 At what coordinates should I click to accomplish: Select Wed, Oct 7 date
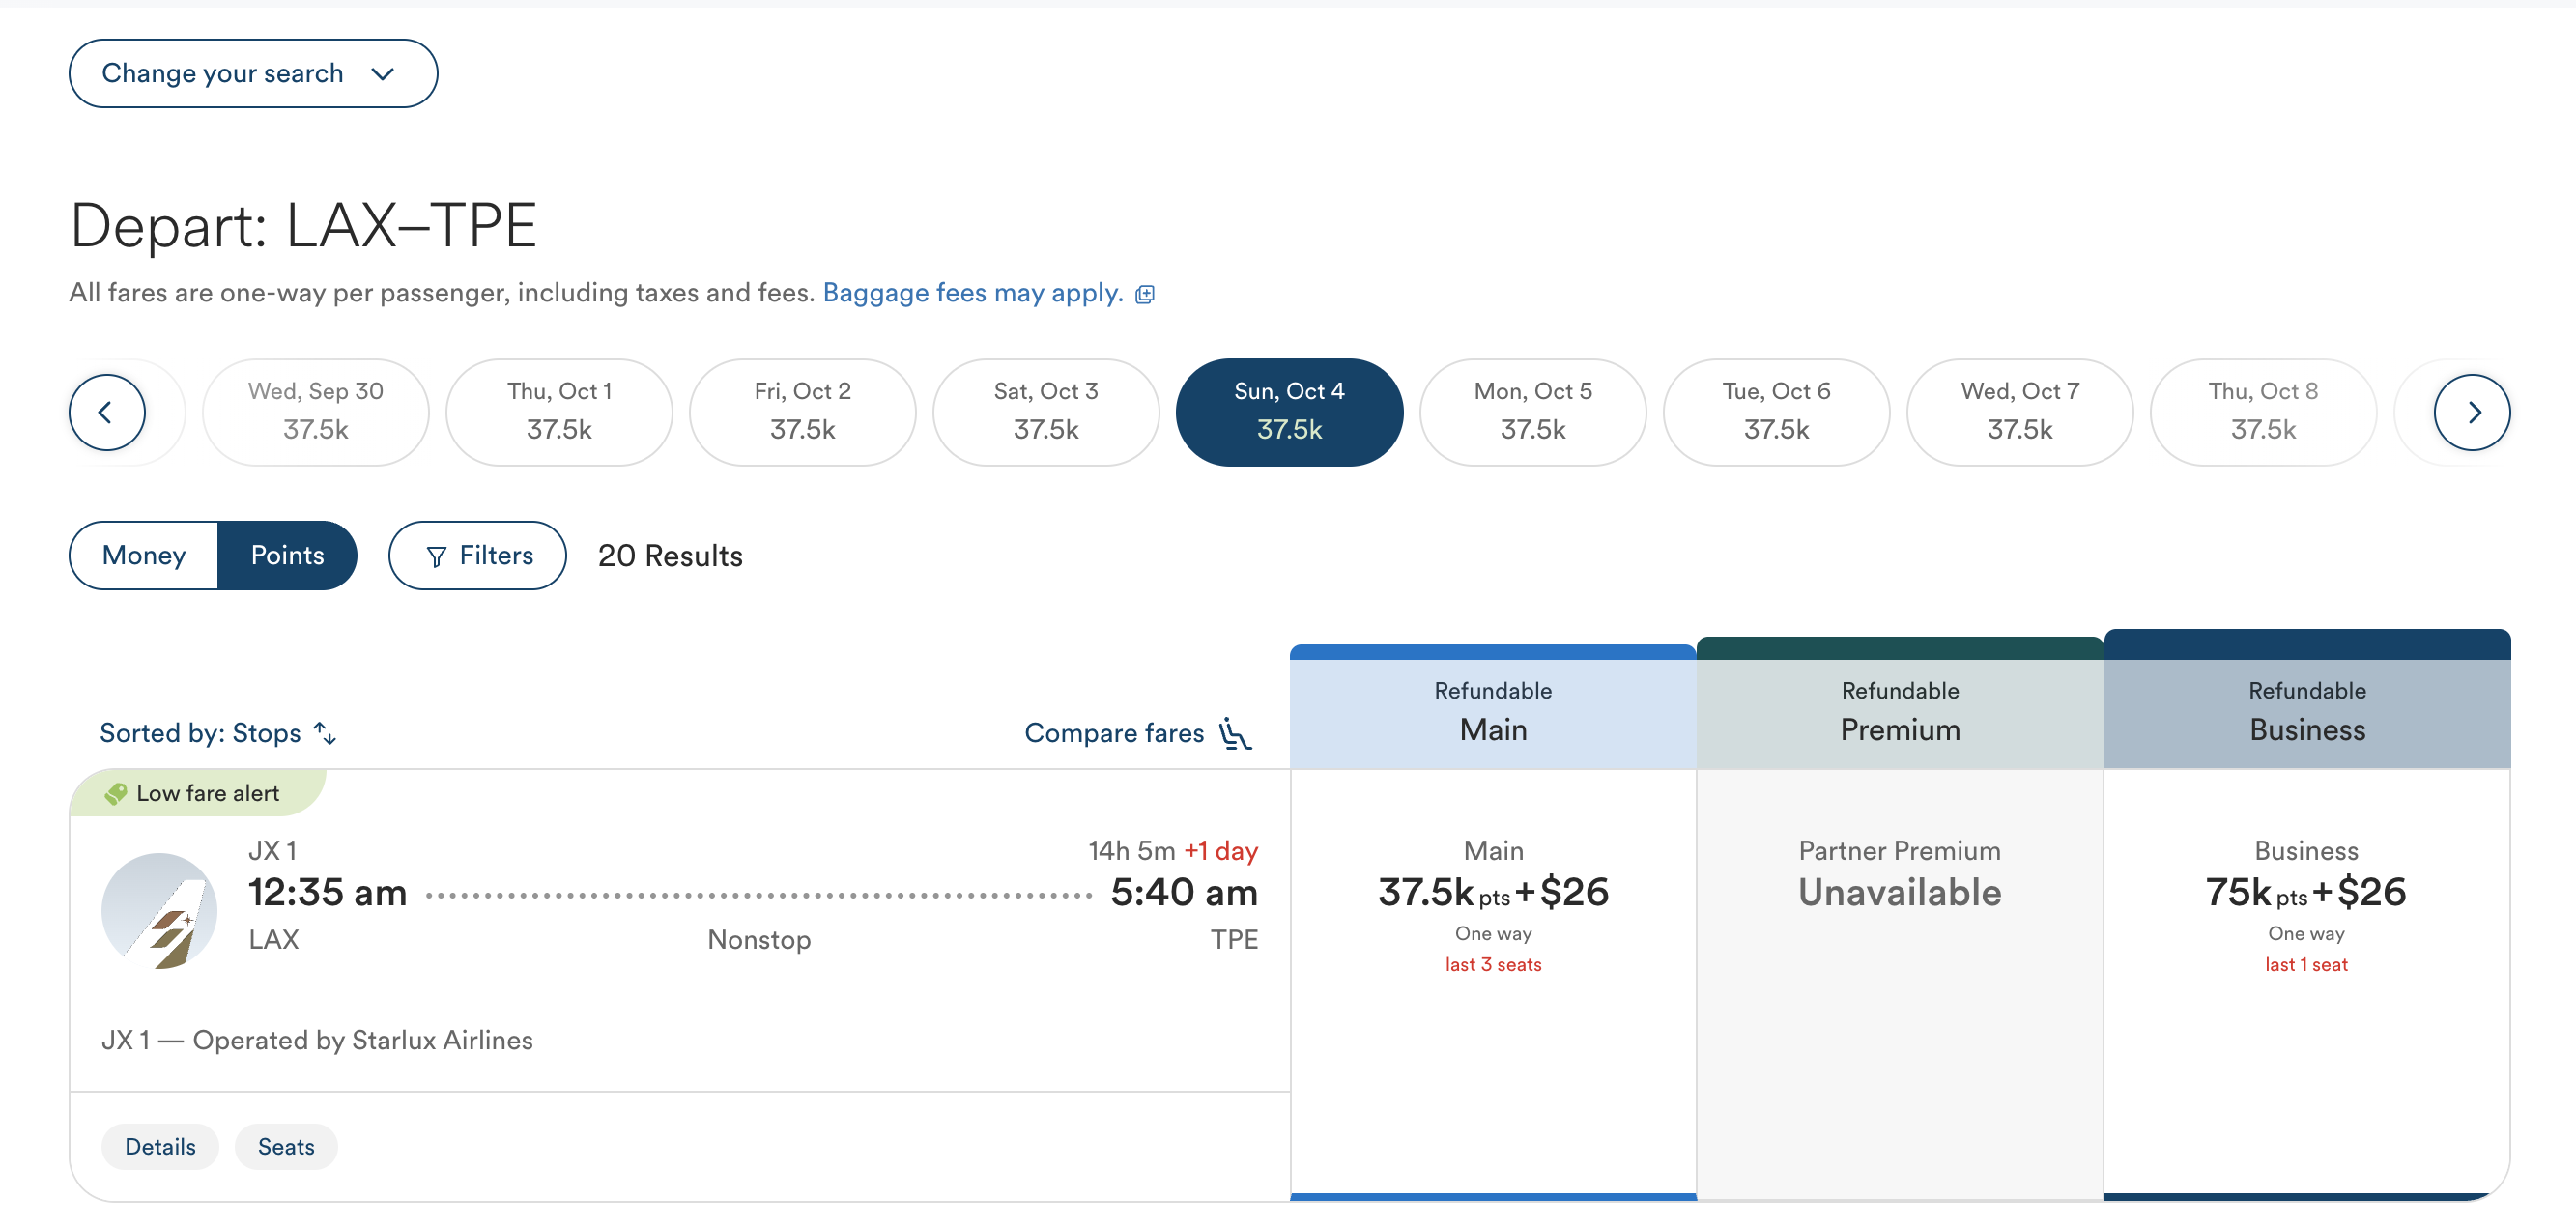[2020, 412]
